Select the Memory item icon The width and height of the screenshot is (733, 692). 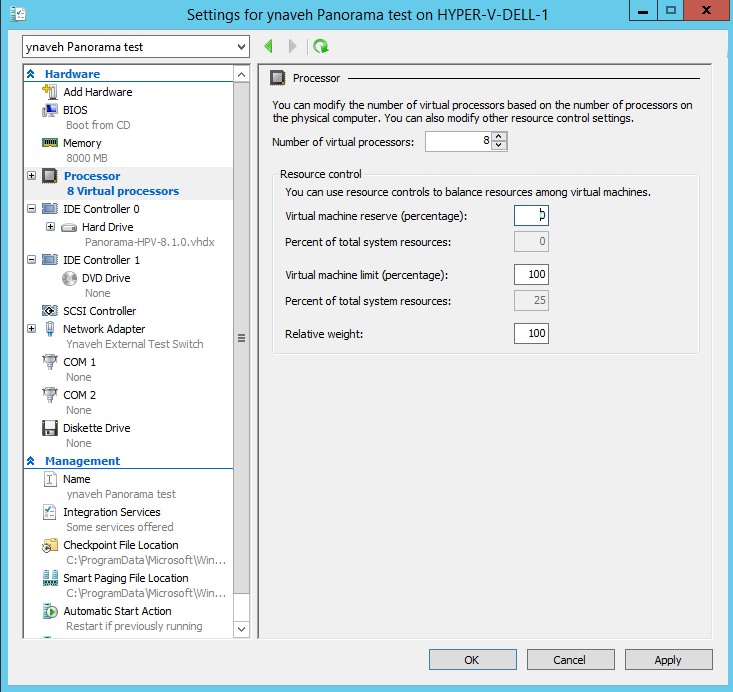tap(49, 143)
